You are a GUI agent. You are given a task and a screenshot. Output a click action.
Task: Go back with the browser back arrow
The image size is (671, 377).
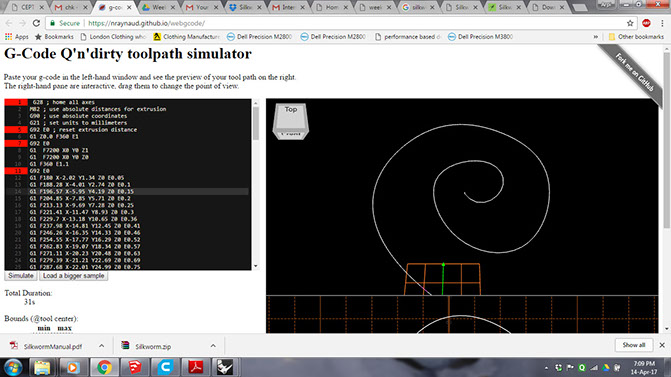click(x=9, y=23)
